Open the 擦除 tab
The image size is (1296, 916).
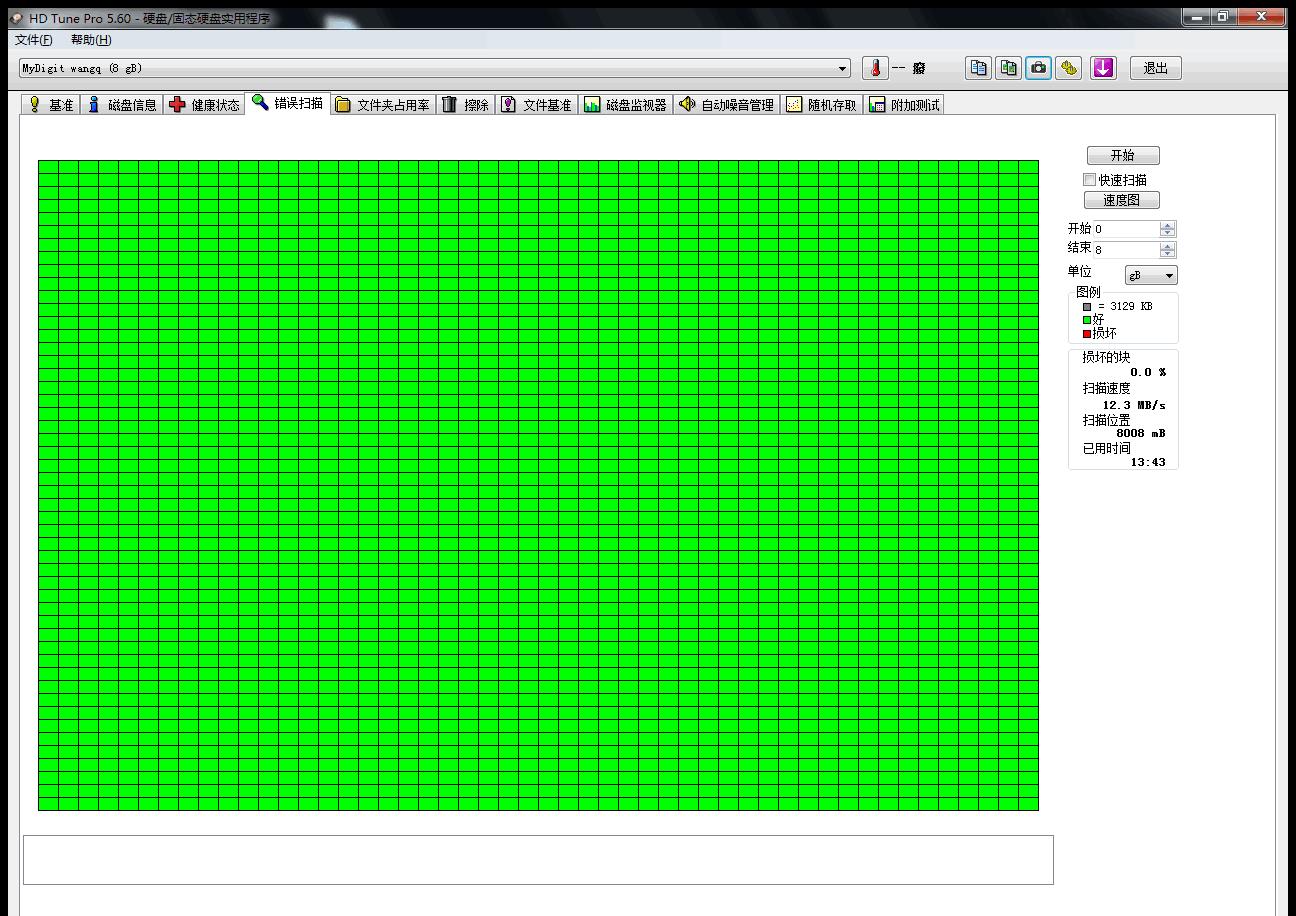point(465,105)
